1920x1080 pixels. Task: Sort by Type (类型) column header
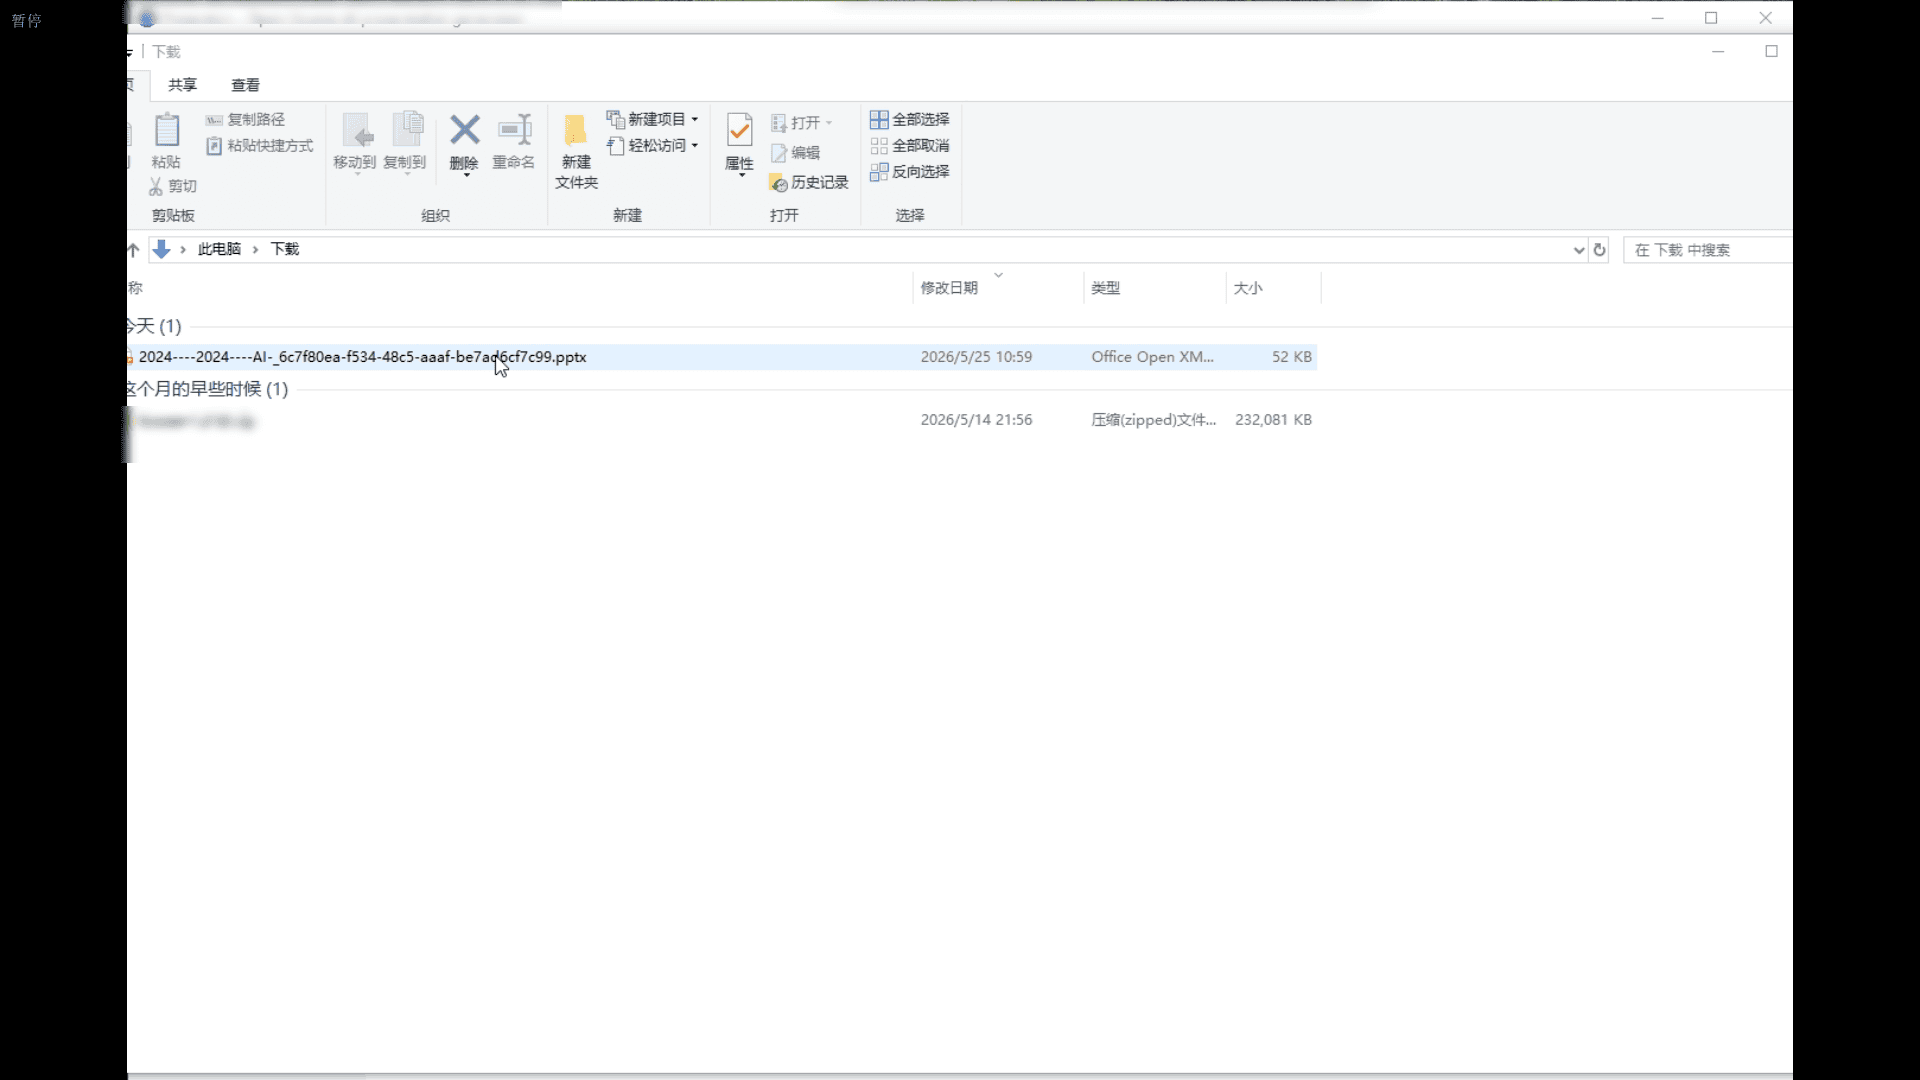[x=1105, y=288]
